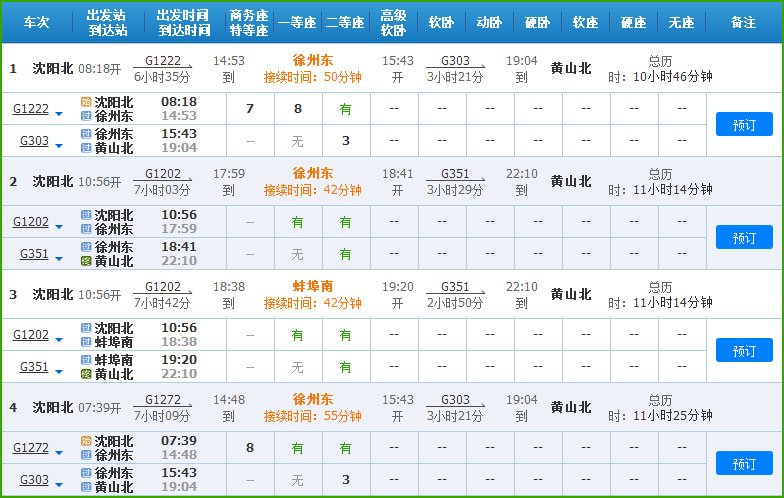The width and height of the screenshot is (784, 498).
Task: Book the first transfer plan with 预订
Action: [x=744, y=124]
